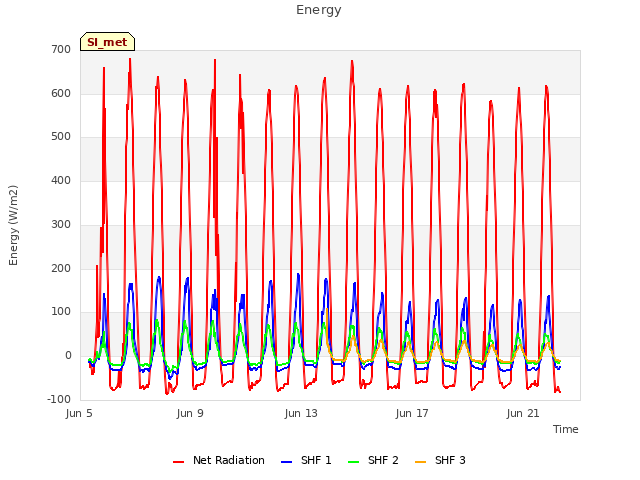The height and width of the screenshot is (480, 640).
Task: Toggle SHF 3 legend entry
Action: 440,460
